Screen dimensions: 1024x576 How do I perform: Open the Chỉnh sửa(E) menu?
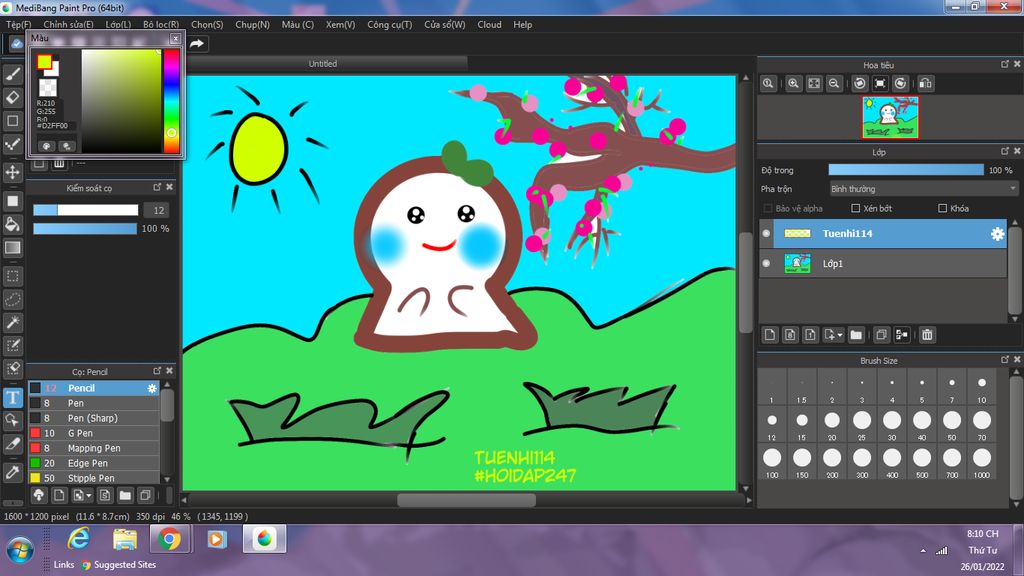click(68, 25)
